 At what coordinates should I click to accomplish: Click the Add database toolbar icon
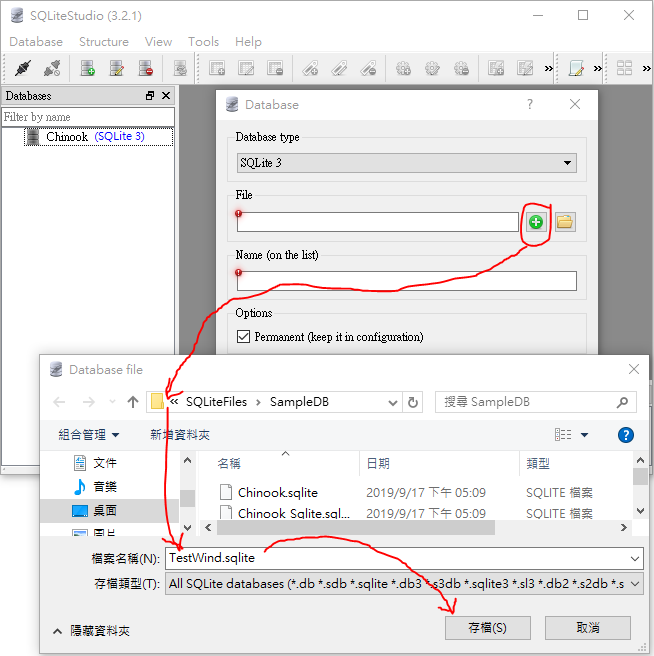[87, 68]
